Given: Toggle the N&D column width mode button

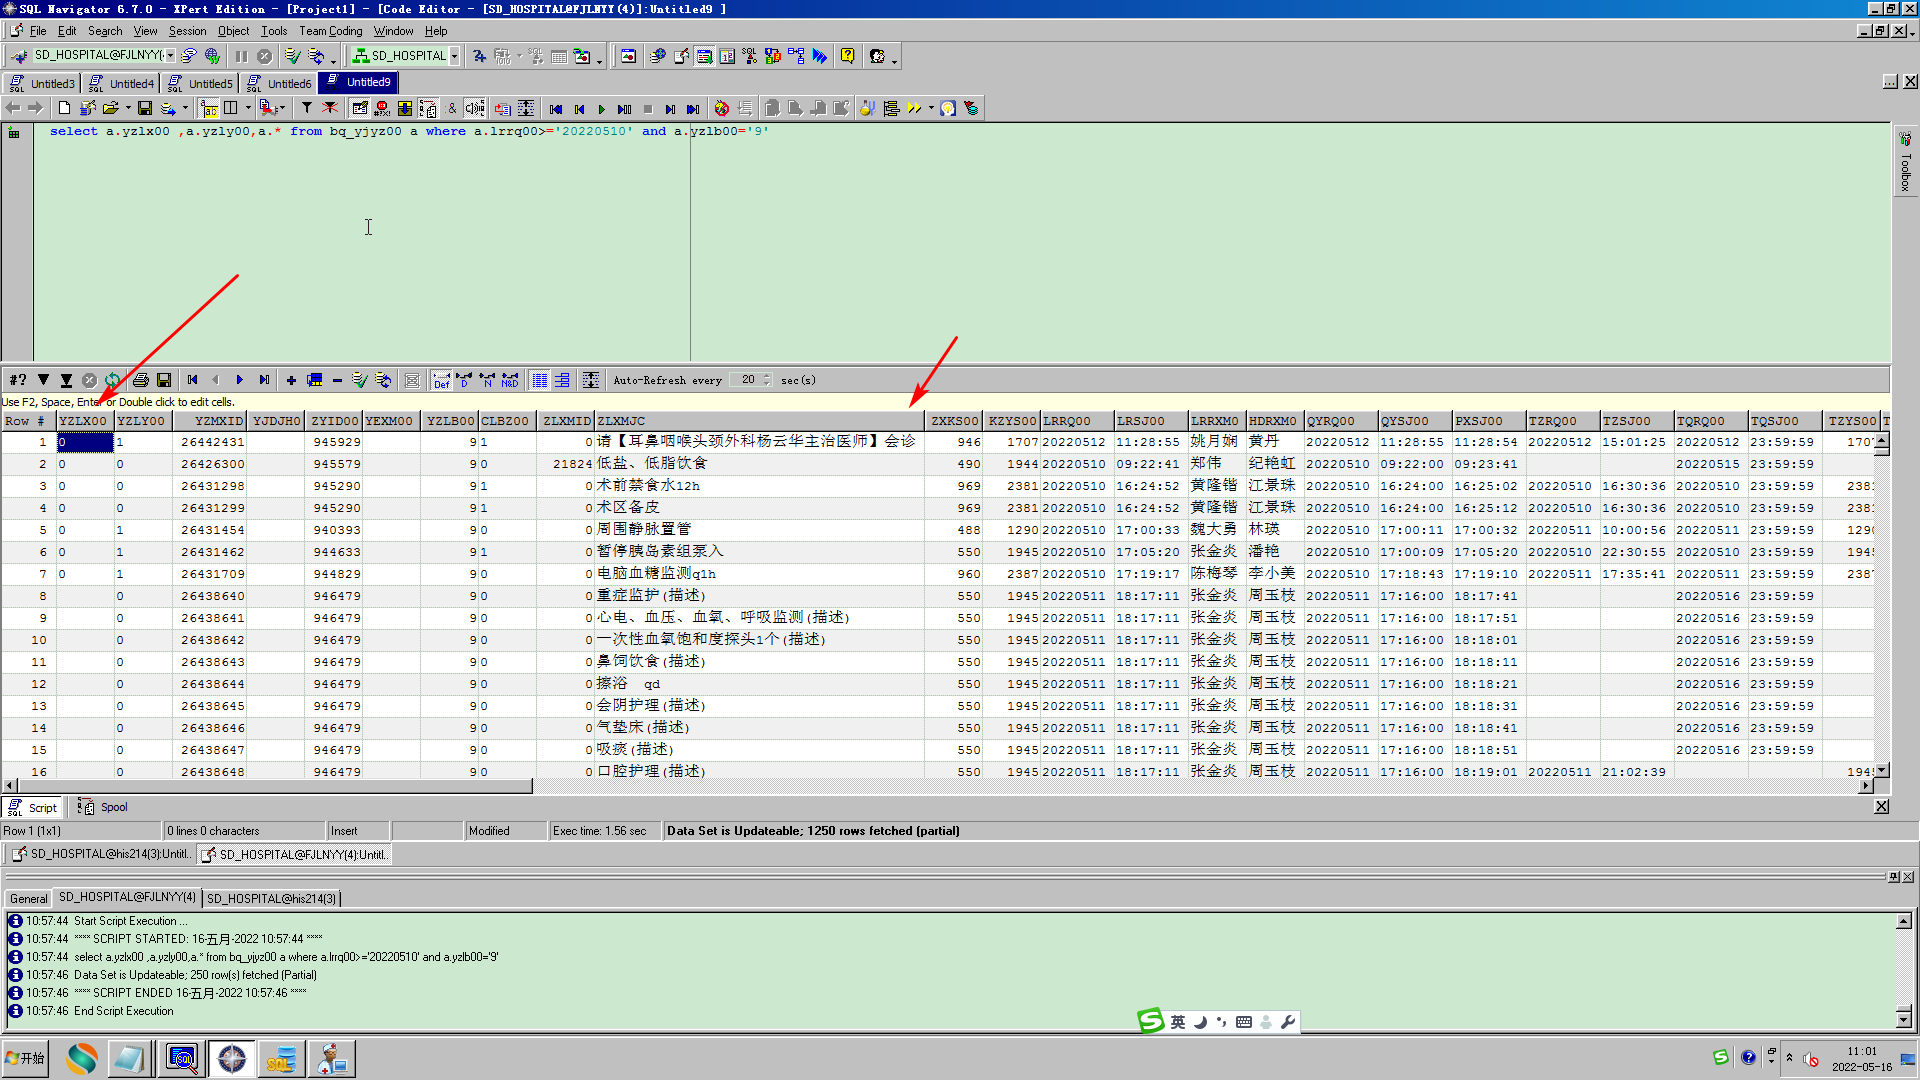Looking at the screenshot, I should [x=510, y=380].
